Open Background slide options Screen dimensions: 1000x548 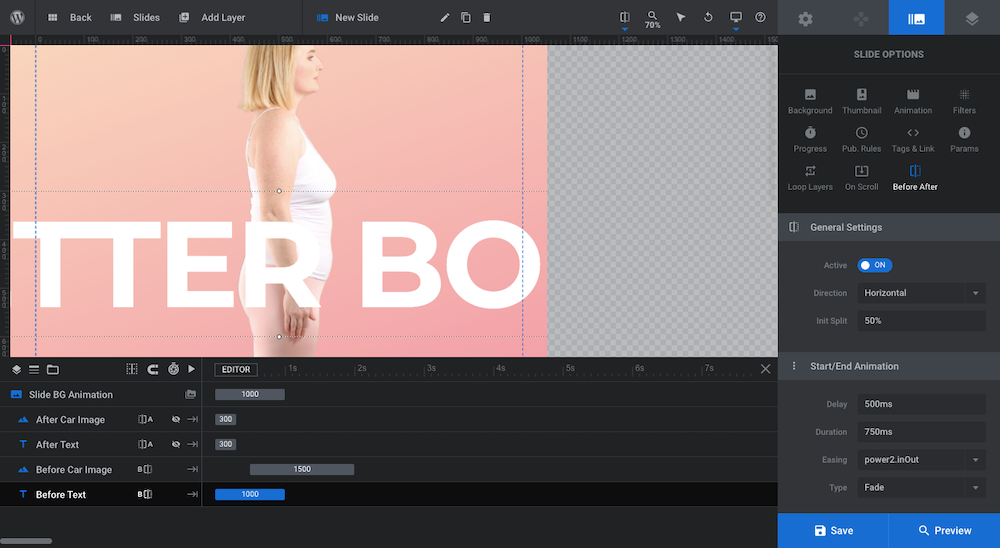[810, 101]
